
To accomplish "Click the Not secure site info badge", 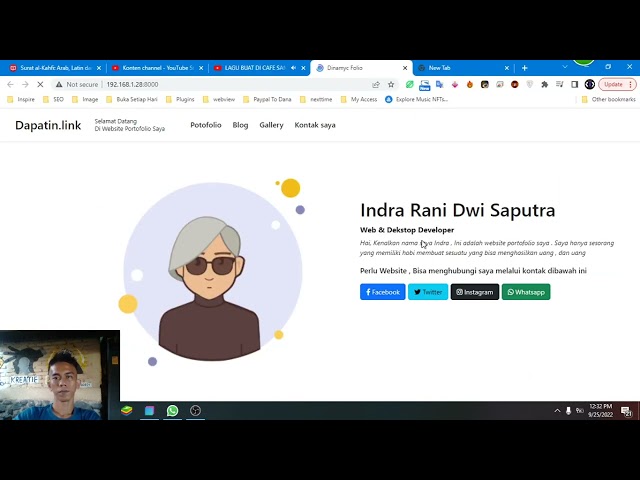I will coord(77,84).
